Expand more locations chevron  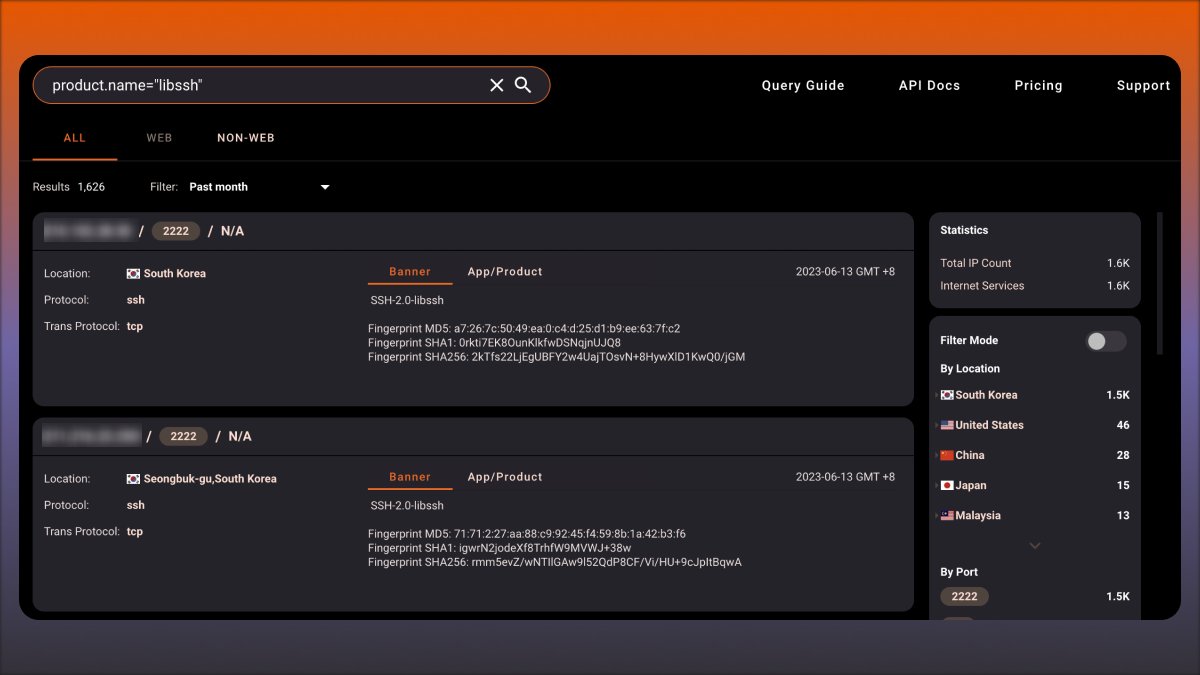point(1035,546)
